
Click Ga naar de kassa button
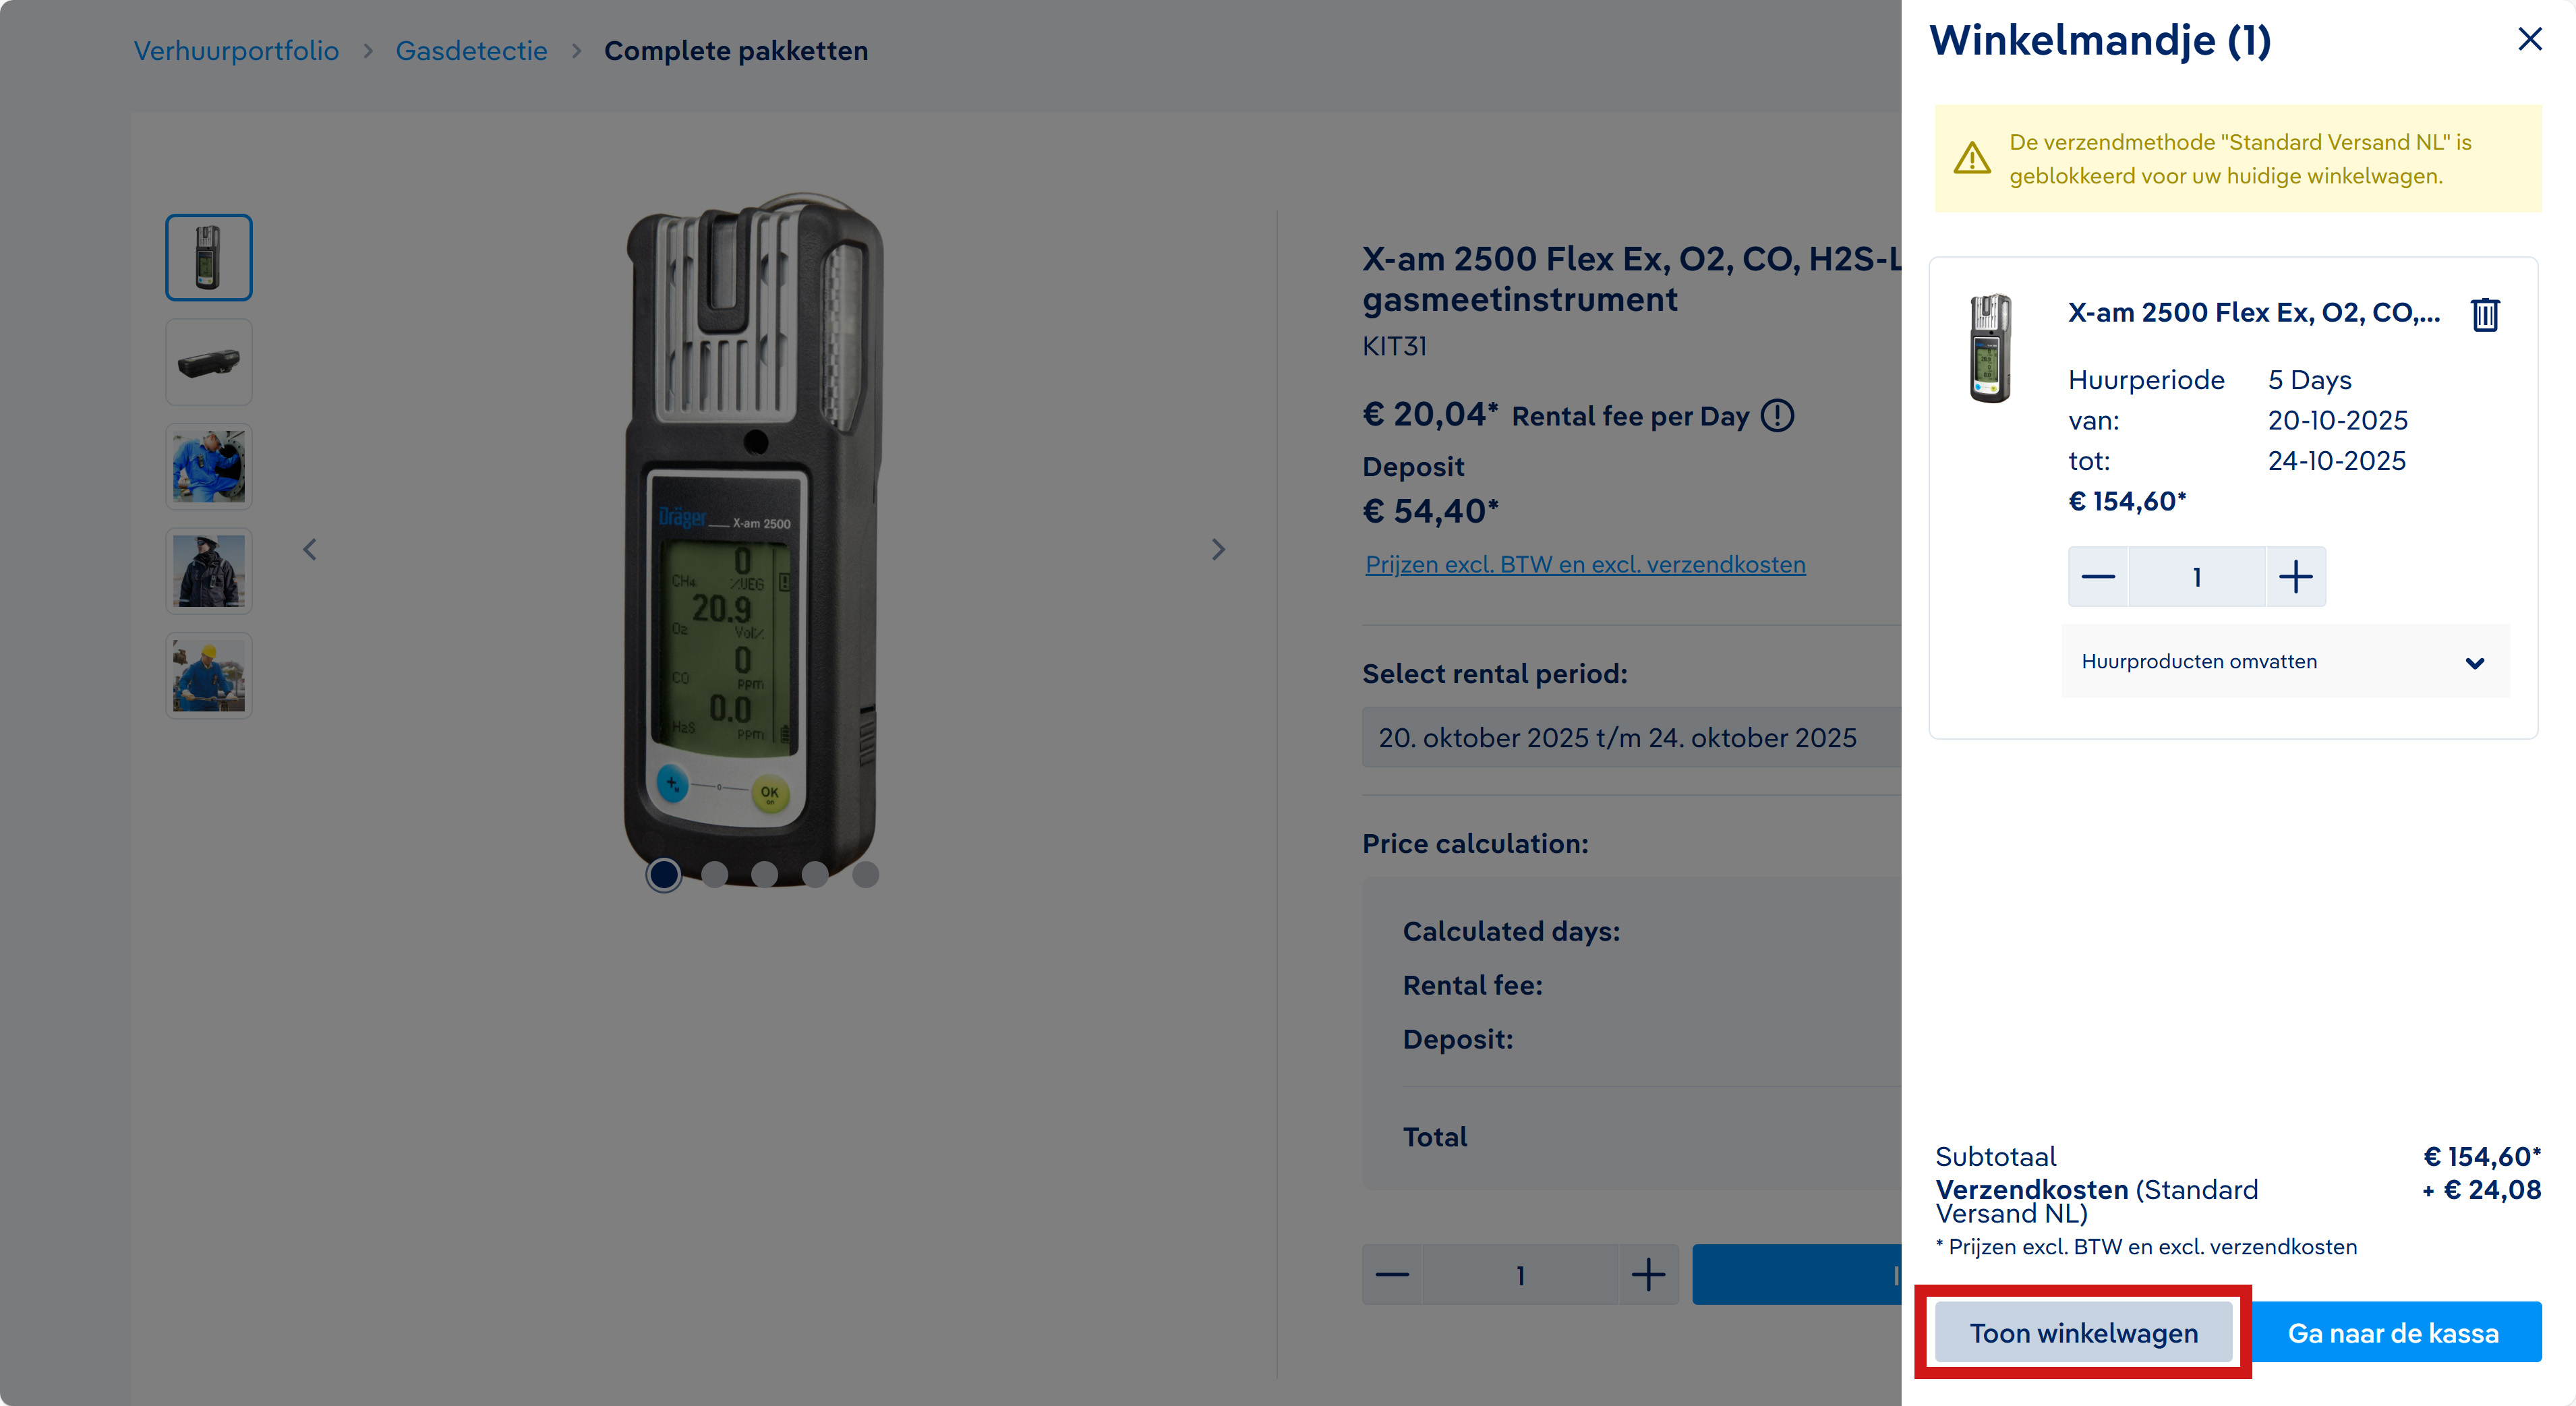[x=2392, y=1332]
